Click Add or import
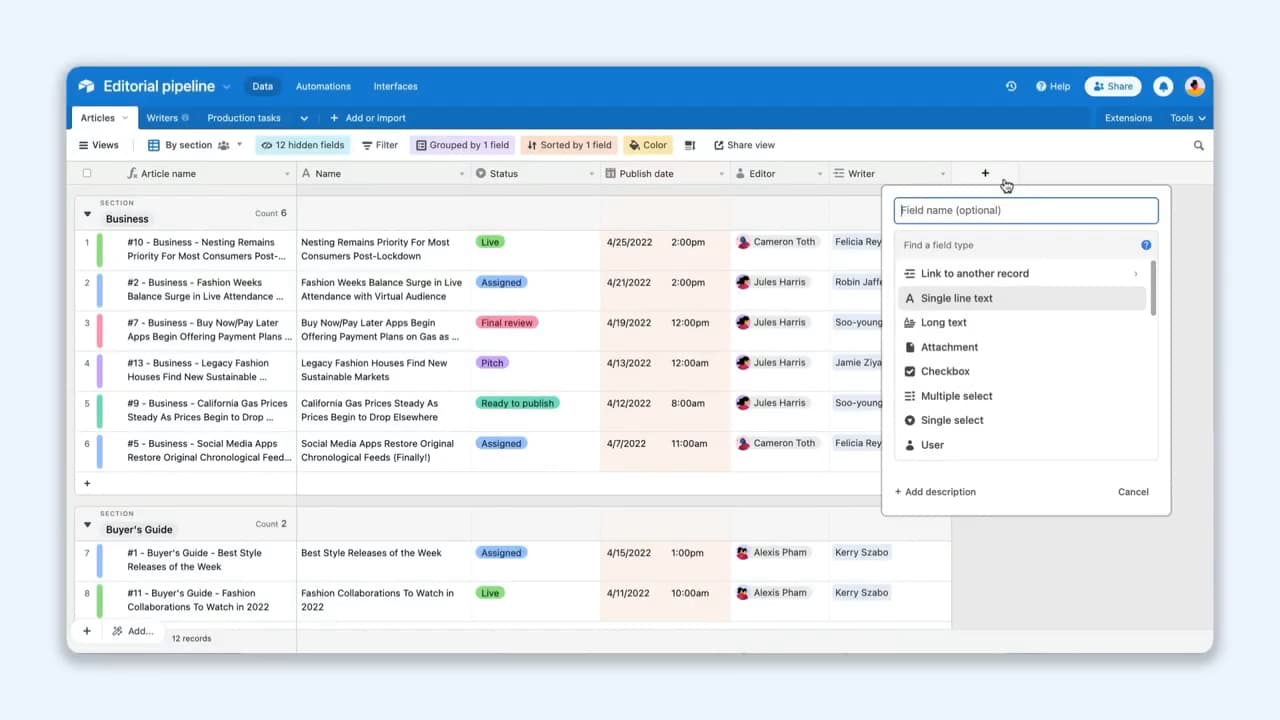 coord(368,118)
